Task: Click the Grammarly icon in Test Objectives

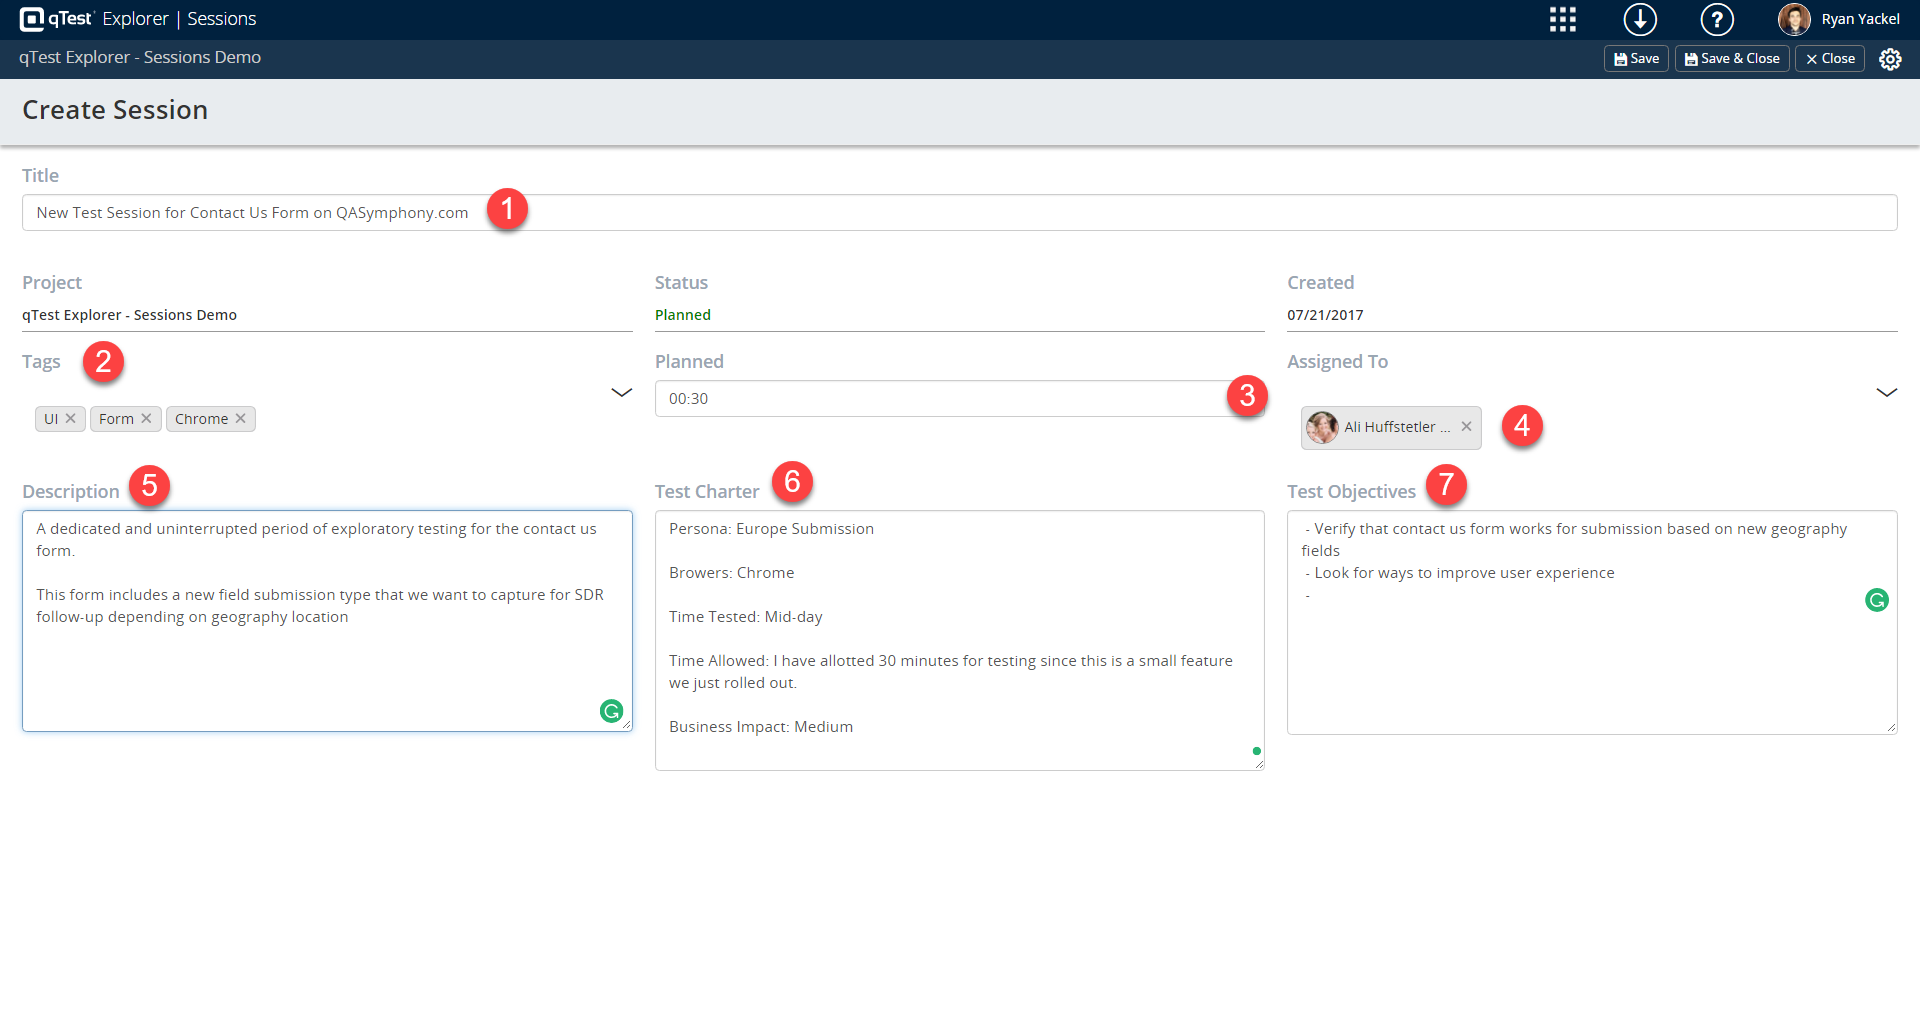Action: (1876, 600)
